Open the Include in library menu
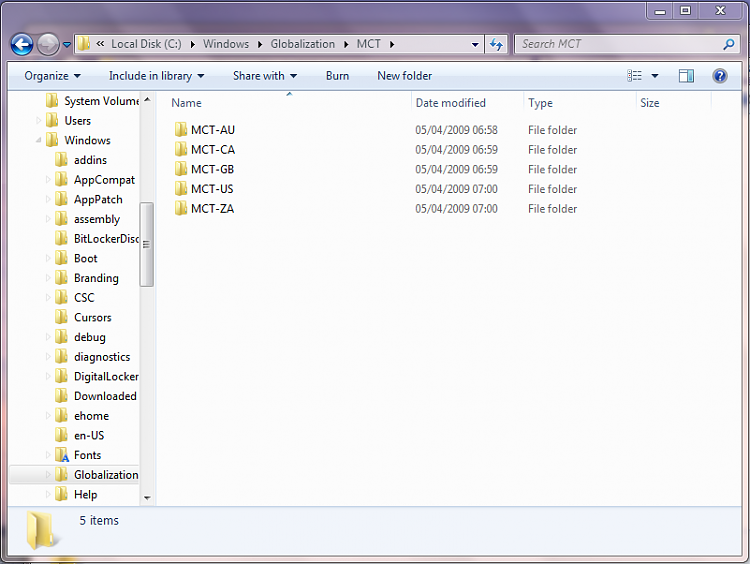Image resolution: width=750 pixels, height=564 pixels. click(156, 76)
